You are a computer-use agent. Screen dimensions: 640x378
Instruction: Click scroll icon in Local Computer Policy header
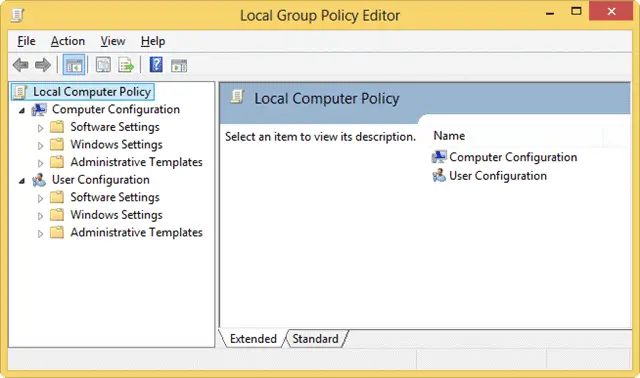(x=238, y=98)
